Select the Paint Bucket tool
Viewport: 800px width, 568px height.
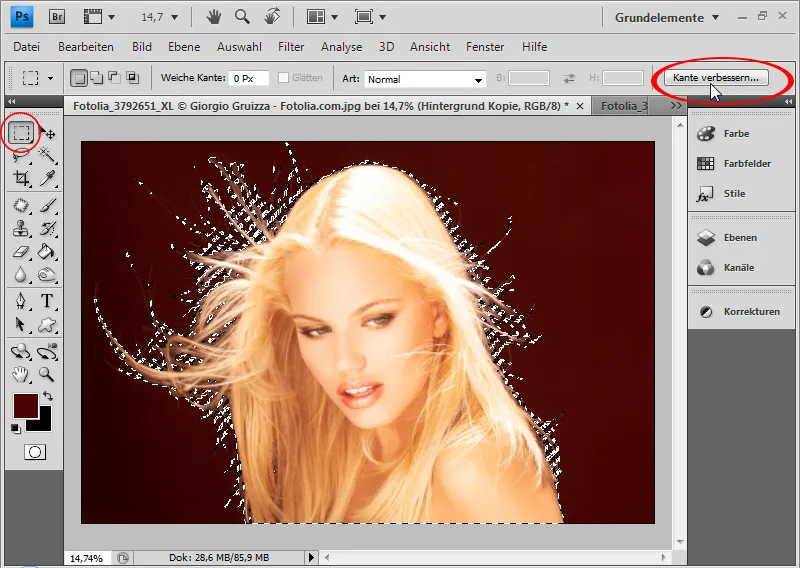47,252
